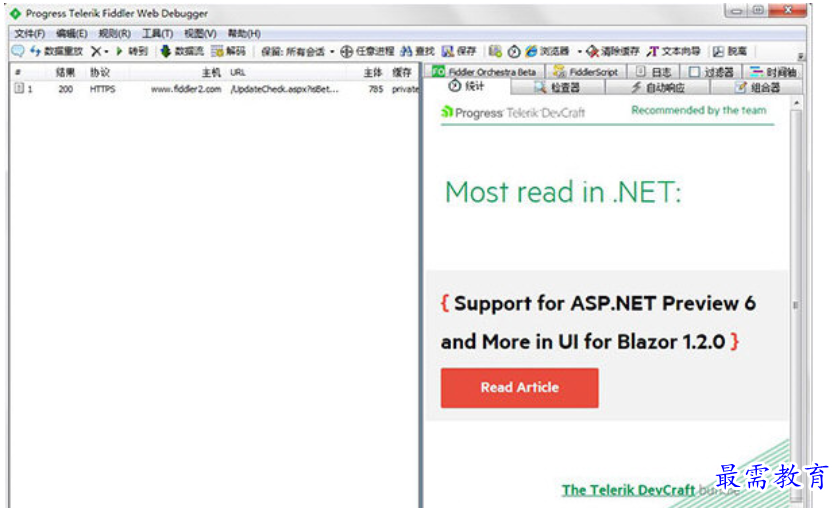837x508 pixels.
Task: Open the 帮助(H) menu
Action: [x=244, y=33]
